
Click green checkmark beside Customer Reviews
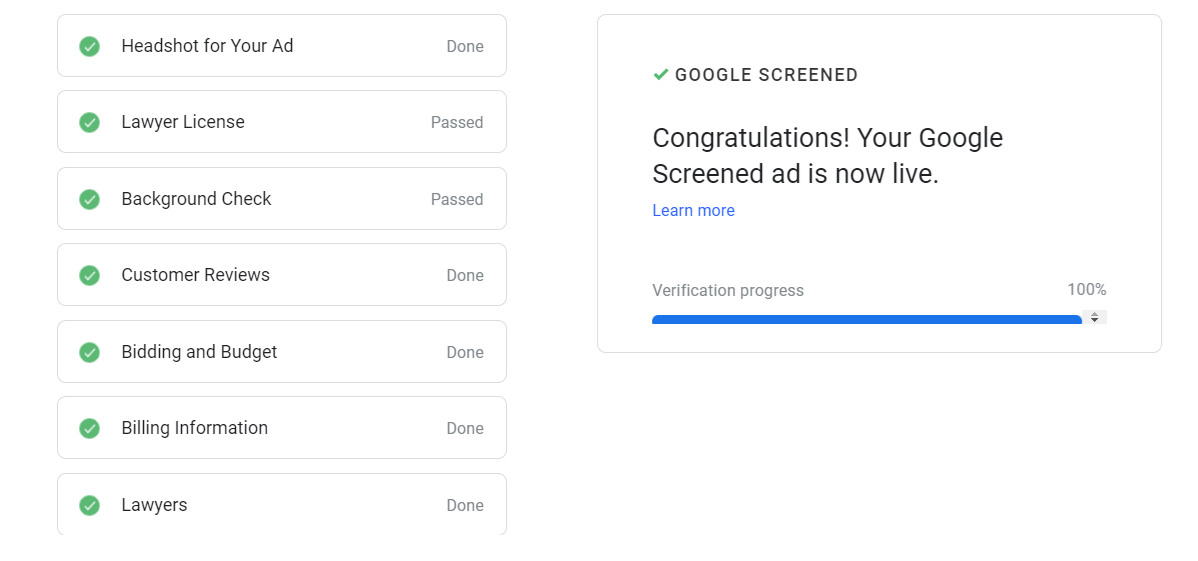[89, 275]
